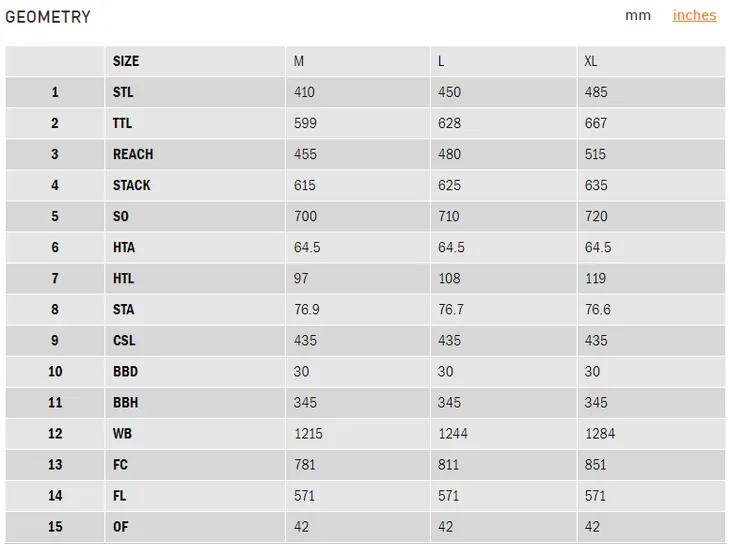The height and width of the screenshot is (544, 730).
Task: Select the L size column header
Action: [441, 61]
